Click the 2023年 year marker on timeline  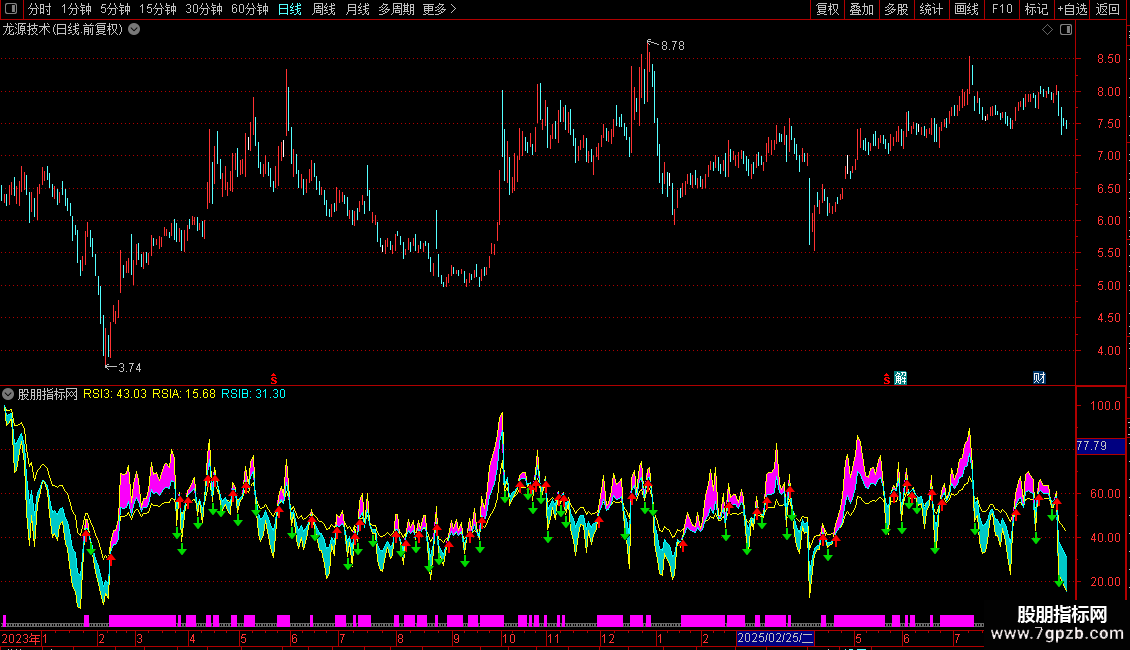pyautogui.click(x=21, y=638)
